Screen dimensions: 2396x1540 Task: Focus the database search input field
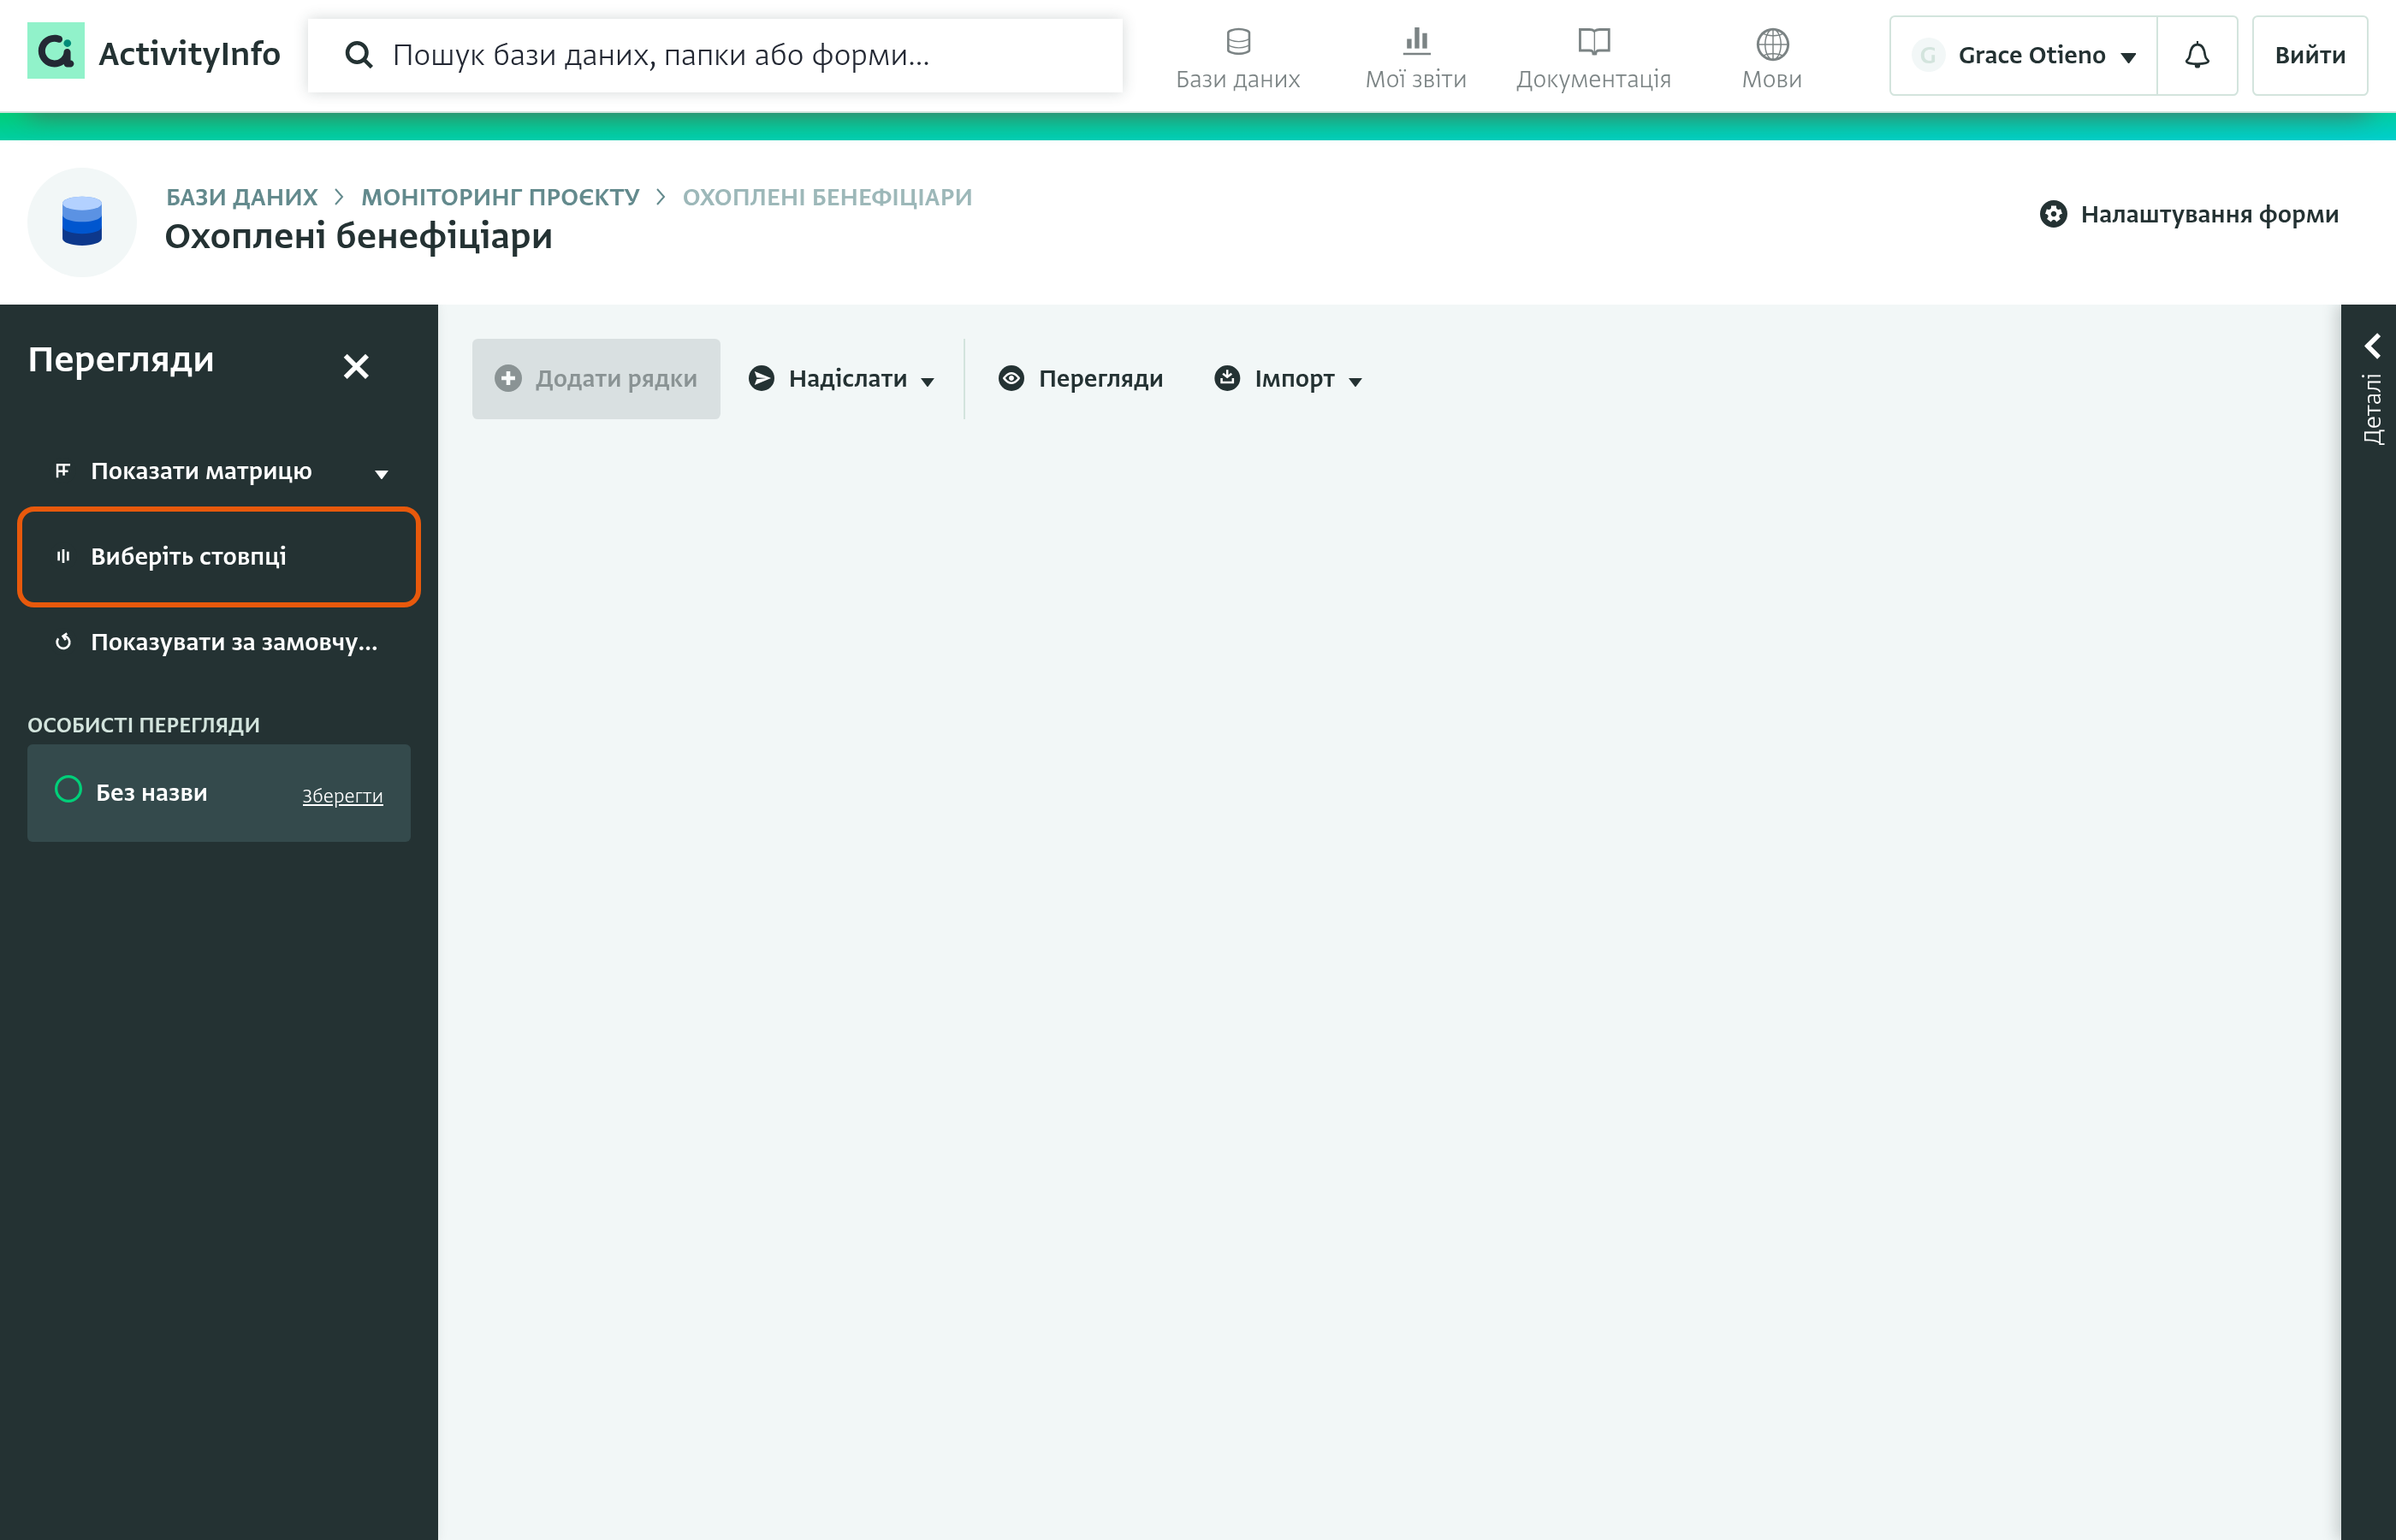click(x=715, y=55)
